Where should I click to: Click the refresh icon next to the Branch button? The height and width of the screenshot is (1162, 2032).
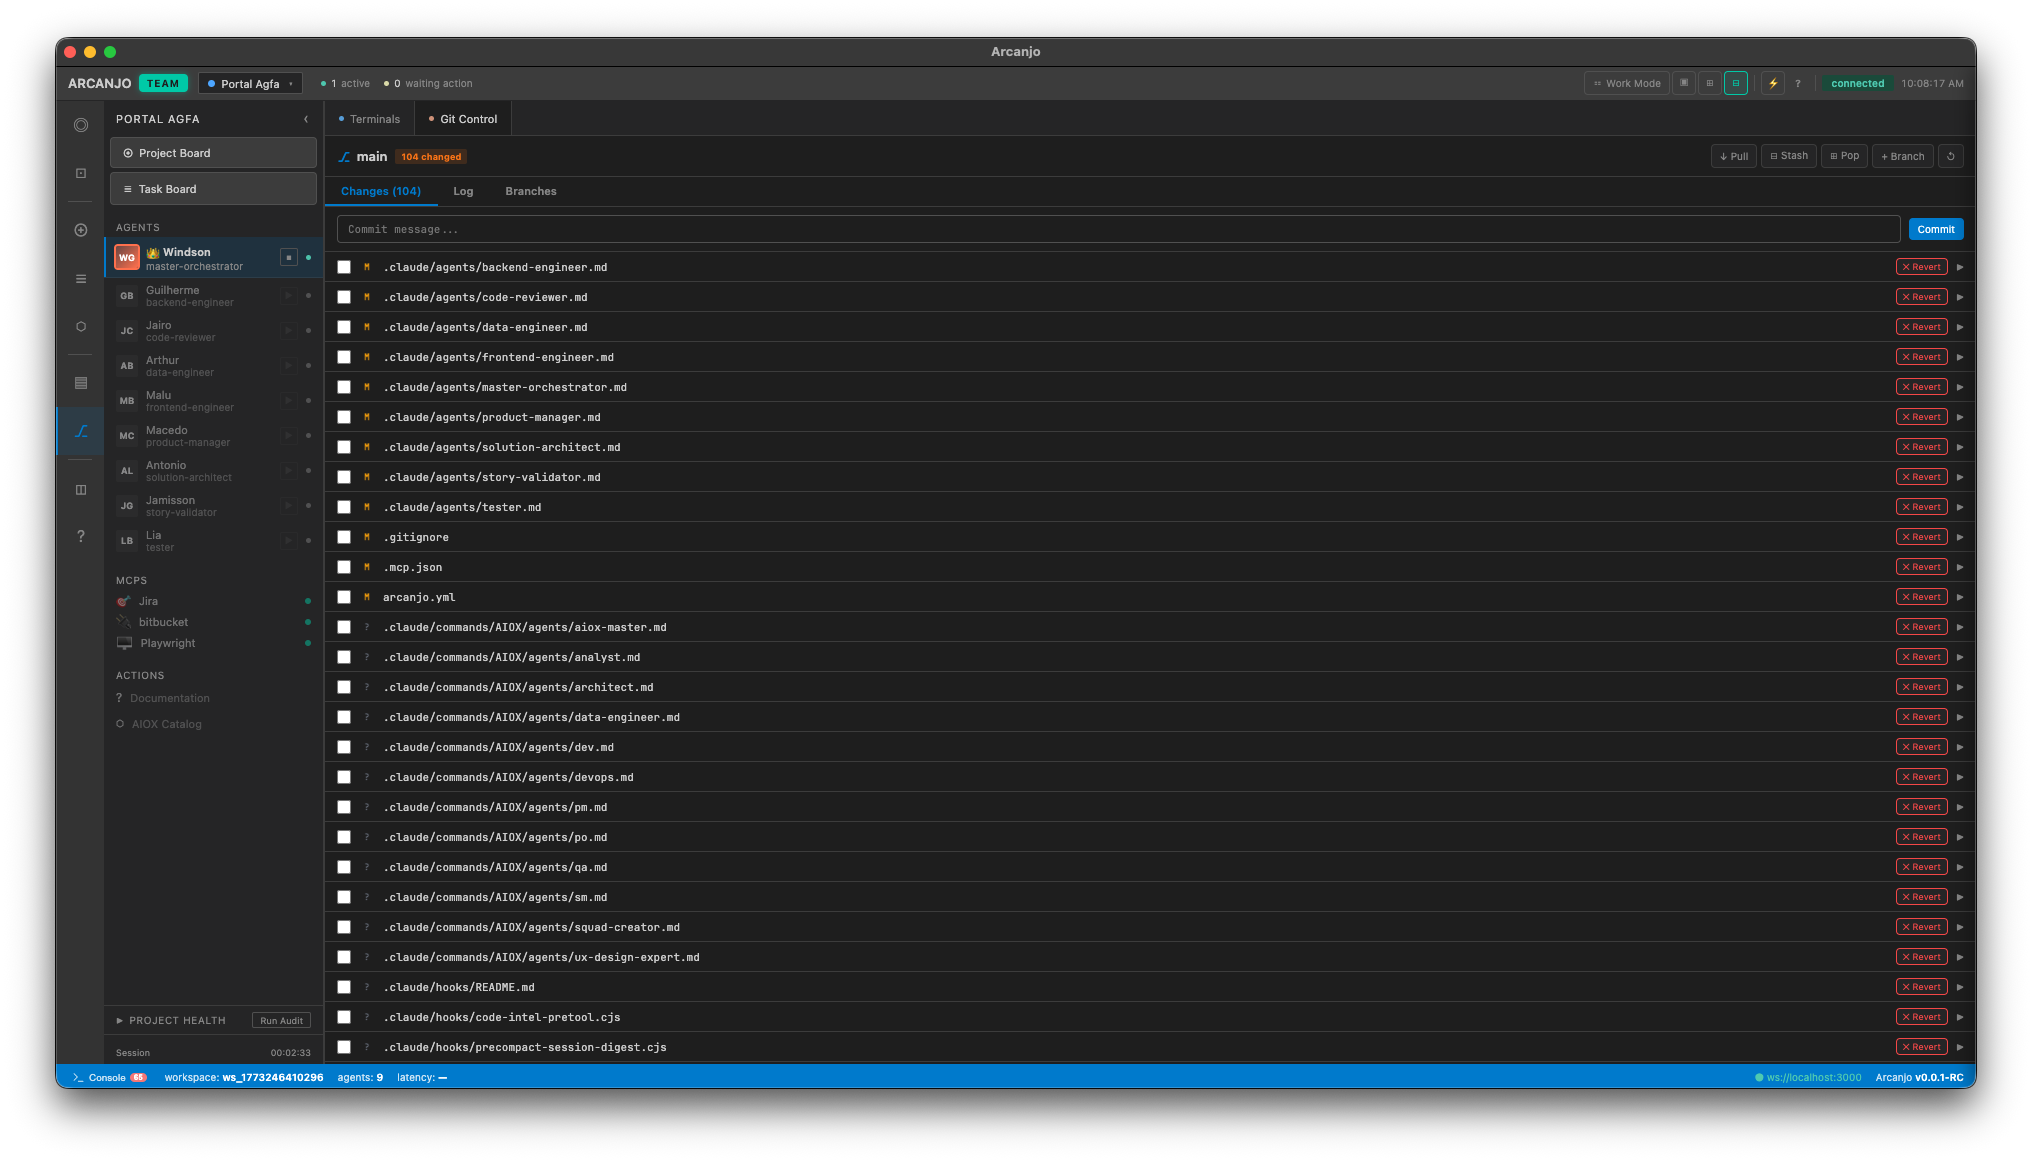(1951, 156)
